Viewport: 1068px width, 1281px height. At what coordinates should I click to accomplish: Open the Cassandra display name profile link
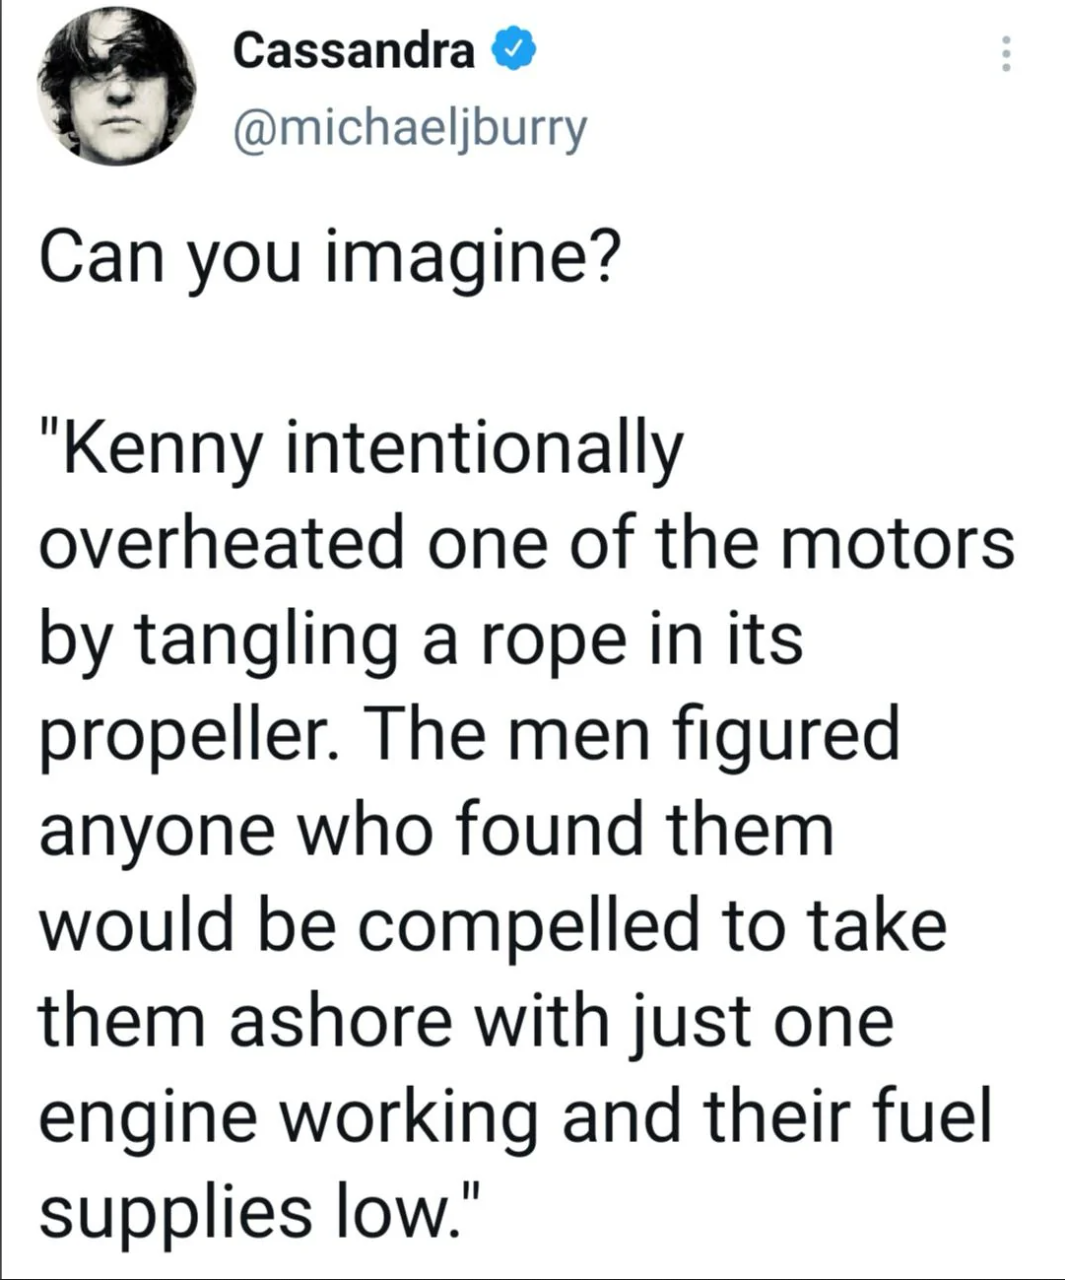pos(354,51)
